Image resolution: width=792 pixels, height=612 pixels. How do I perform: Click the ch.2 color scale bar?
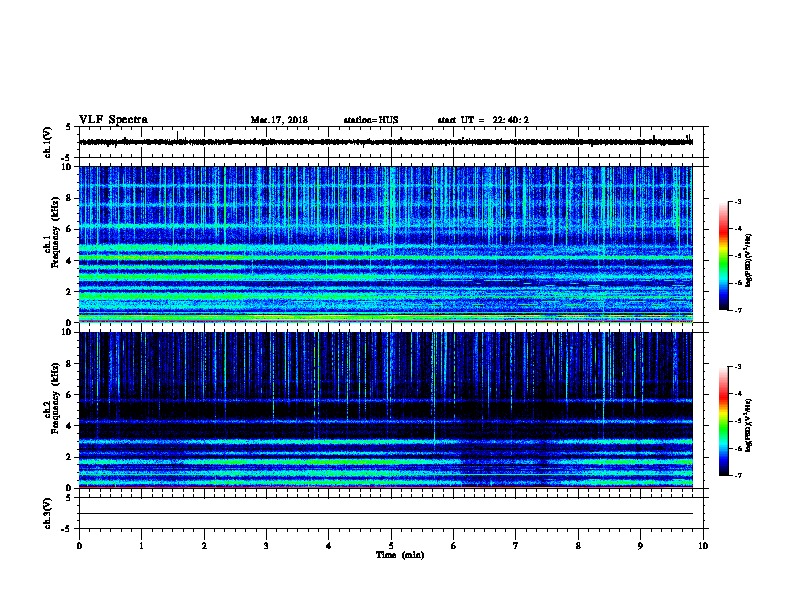point(723,421)
